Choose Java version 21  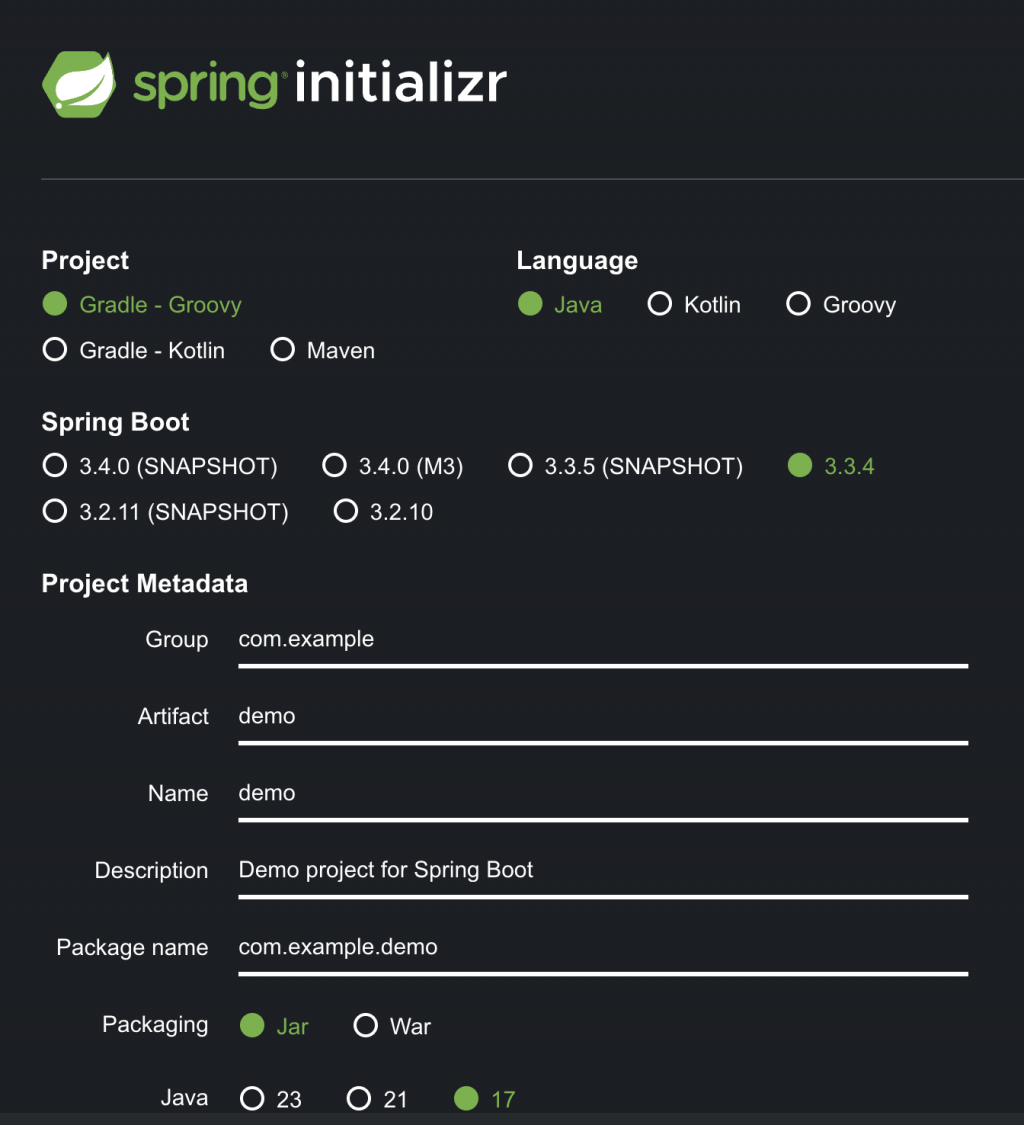[359, 1099]
